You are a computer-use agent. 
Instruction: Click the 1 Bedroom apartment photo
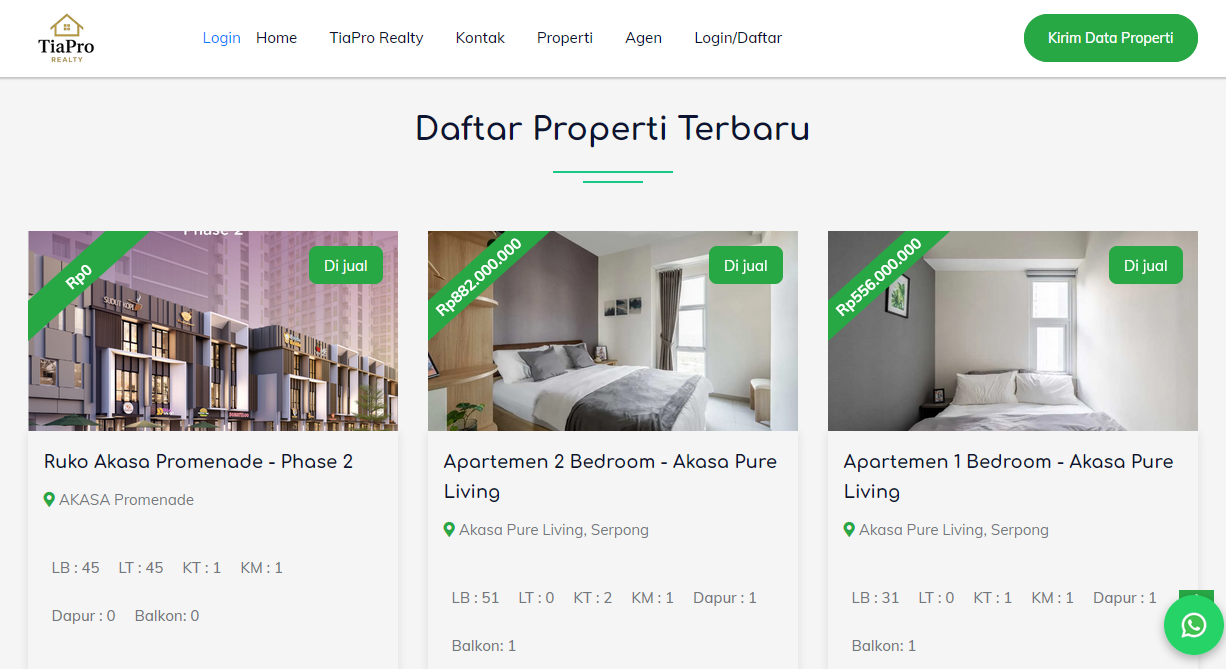(1013, 332)
